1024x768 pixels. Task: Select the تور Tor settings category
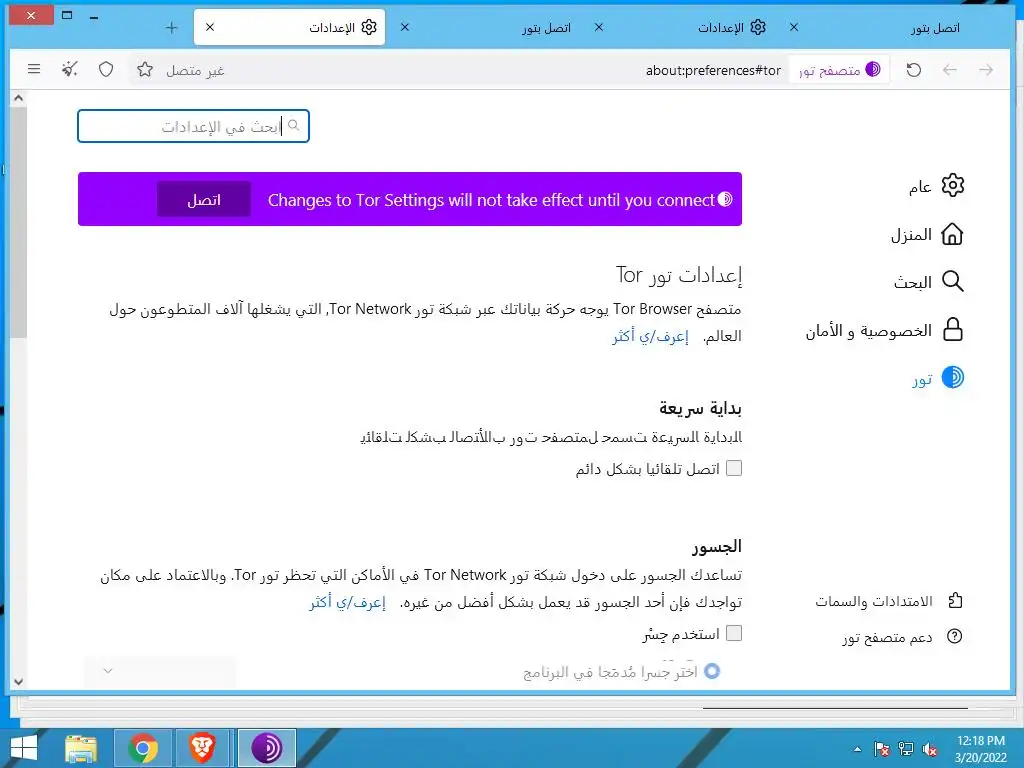click(x=938, y=378)
